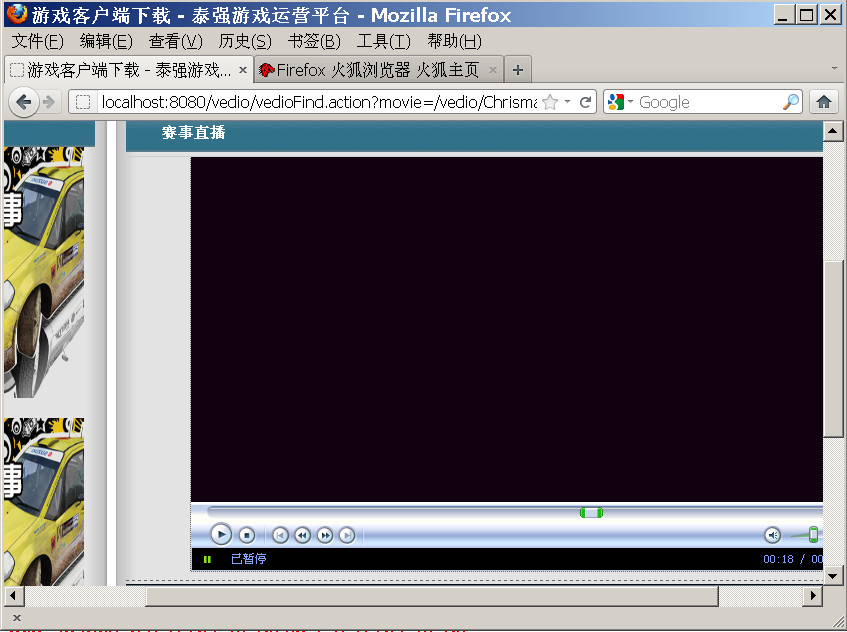Click the upper yellow rally car image
Viewport: 847px width, 632px height.
coord(44,272)
